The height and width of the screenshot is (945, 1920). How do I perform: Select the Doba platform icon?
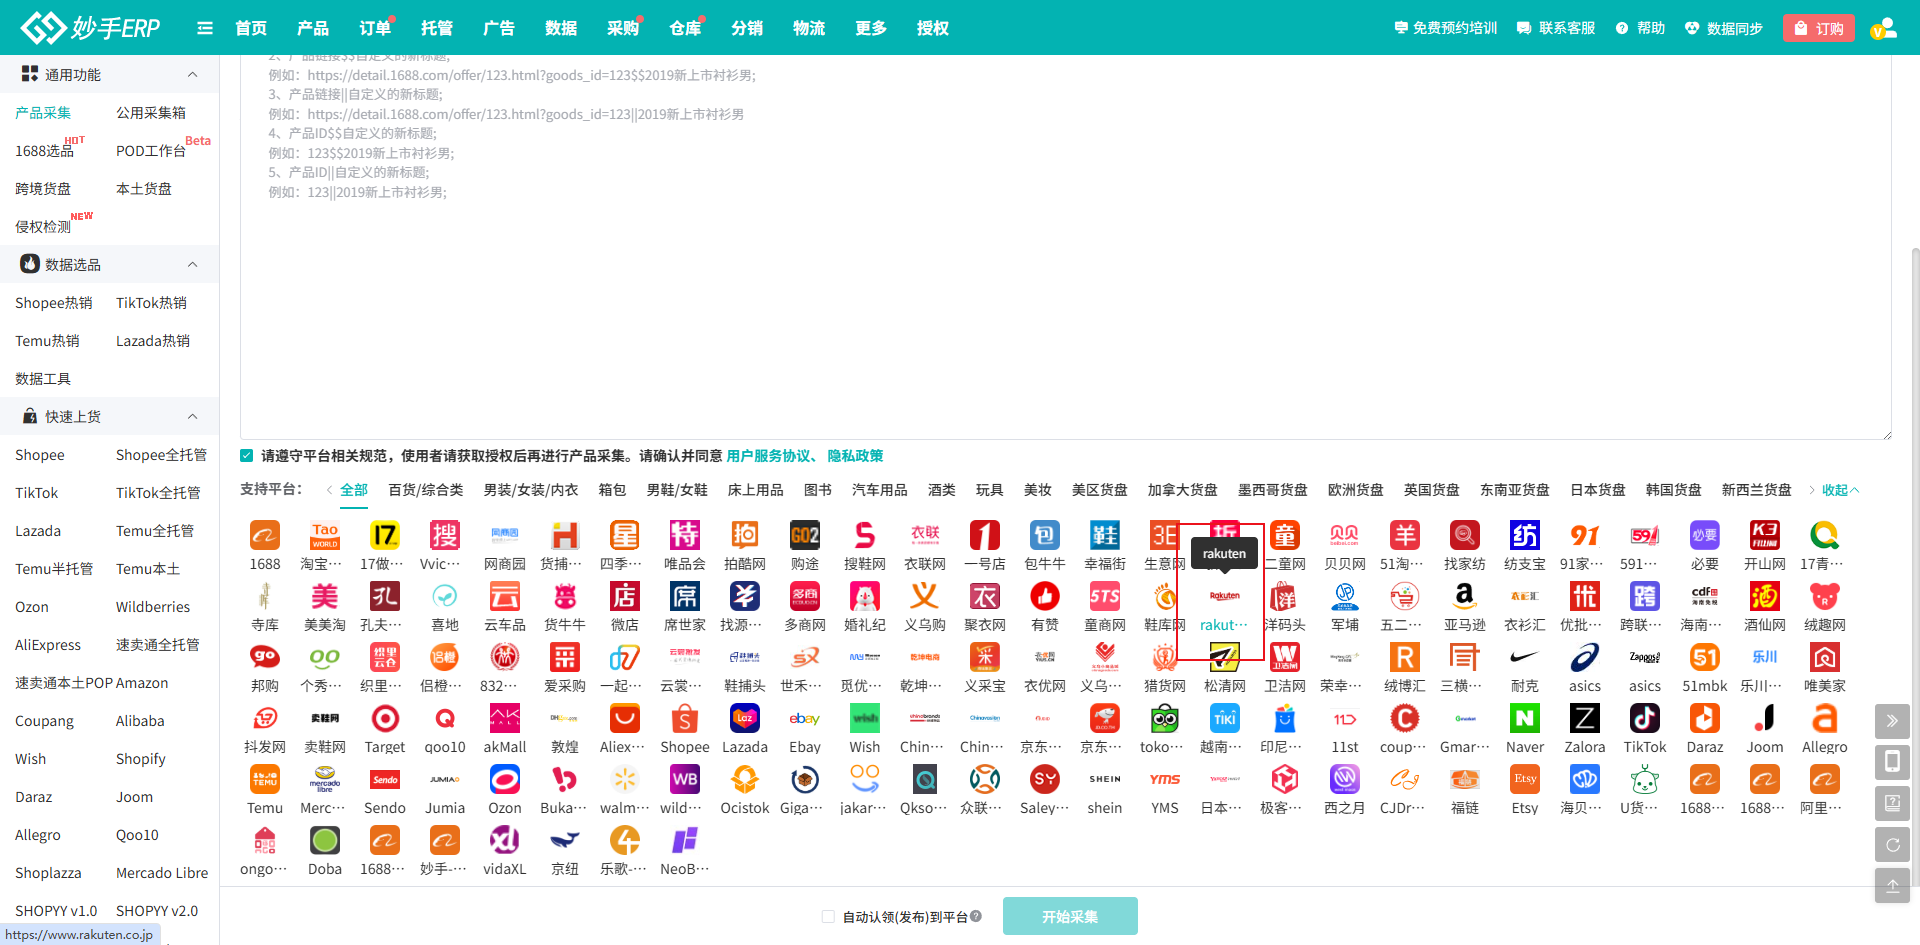click(325, 841)
